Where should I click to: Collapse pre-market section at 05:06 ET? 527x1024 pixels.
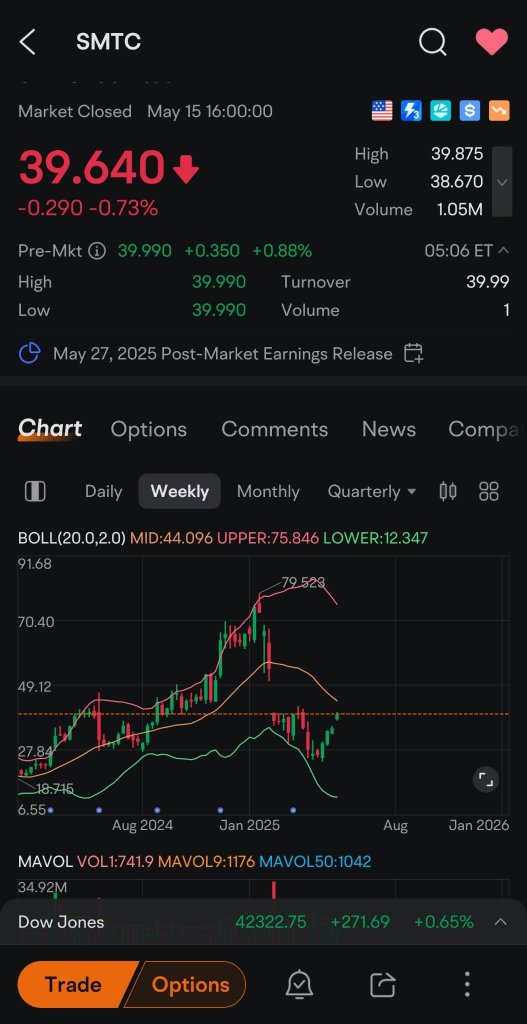pos(503,250)
